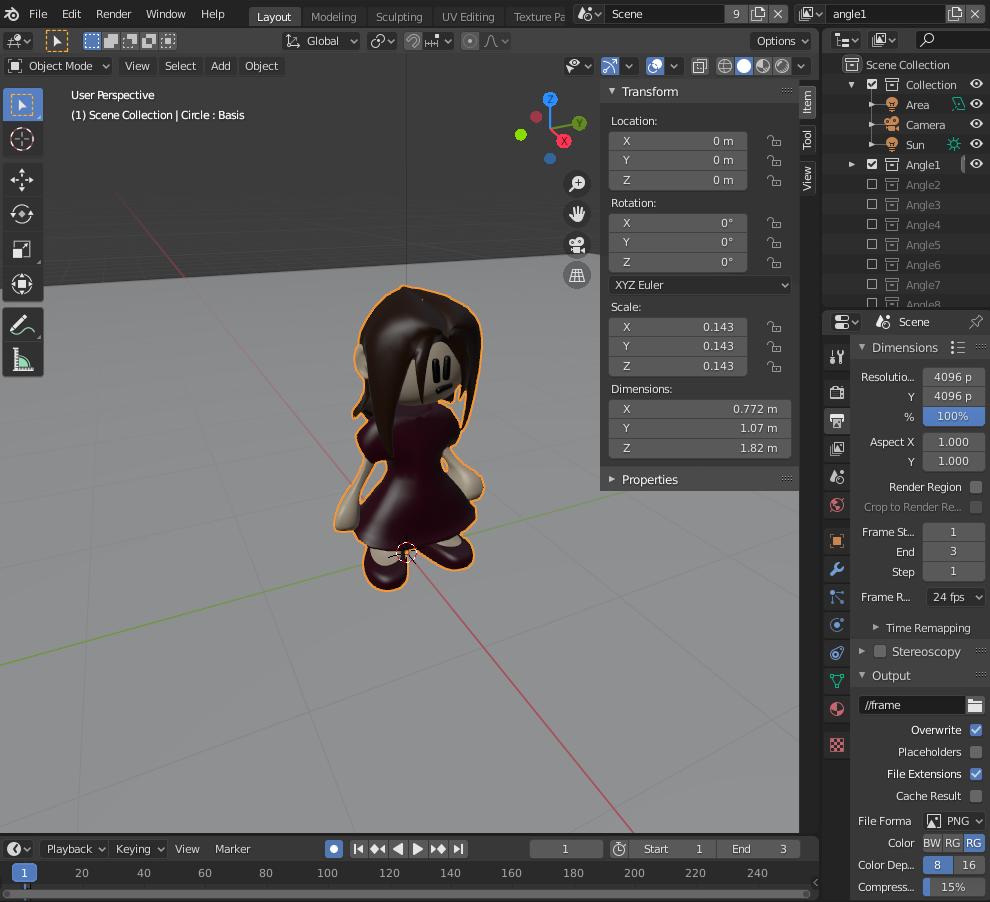
Task: Enable wireframe viewport shading
Action: 725,66
